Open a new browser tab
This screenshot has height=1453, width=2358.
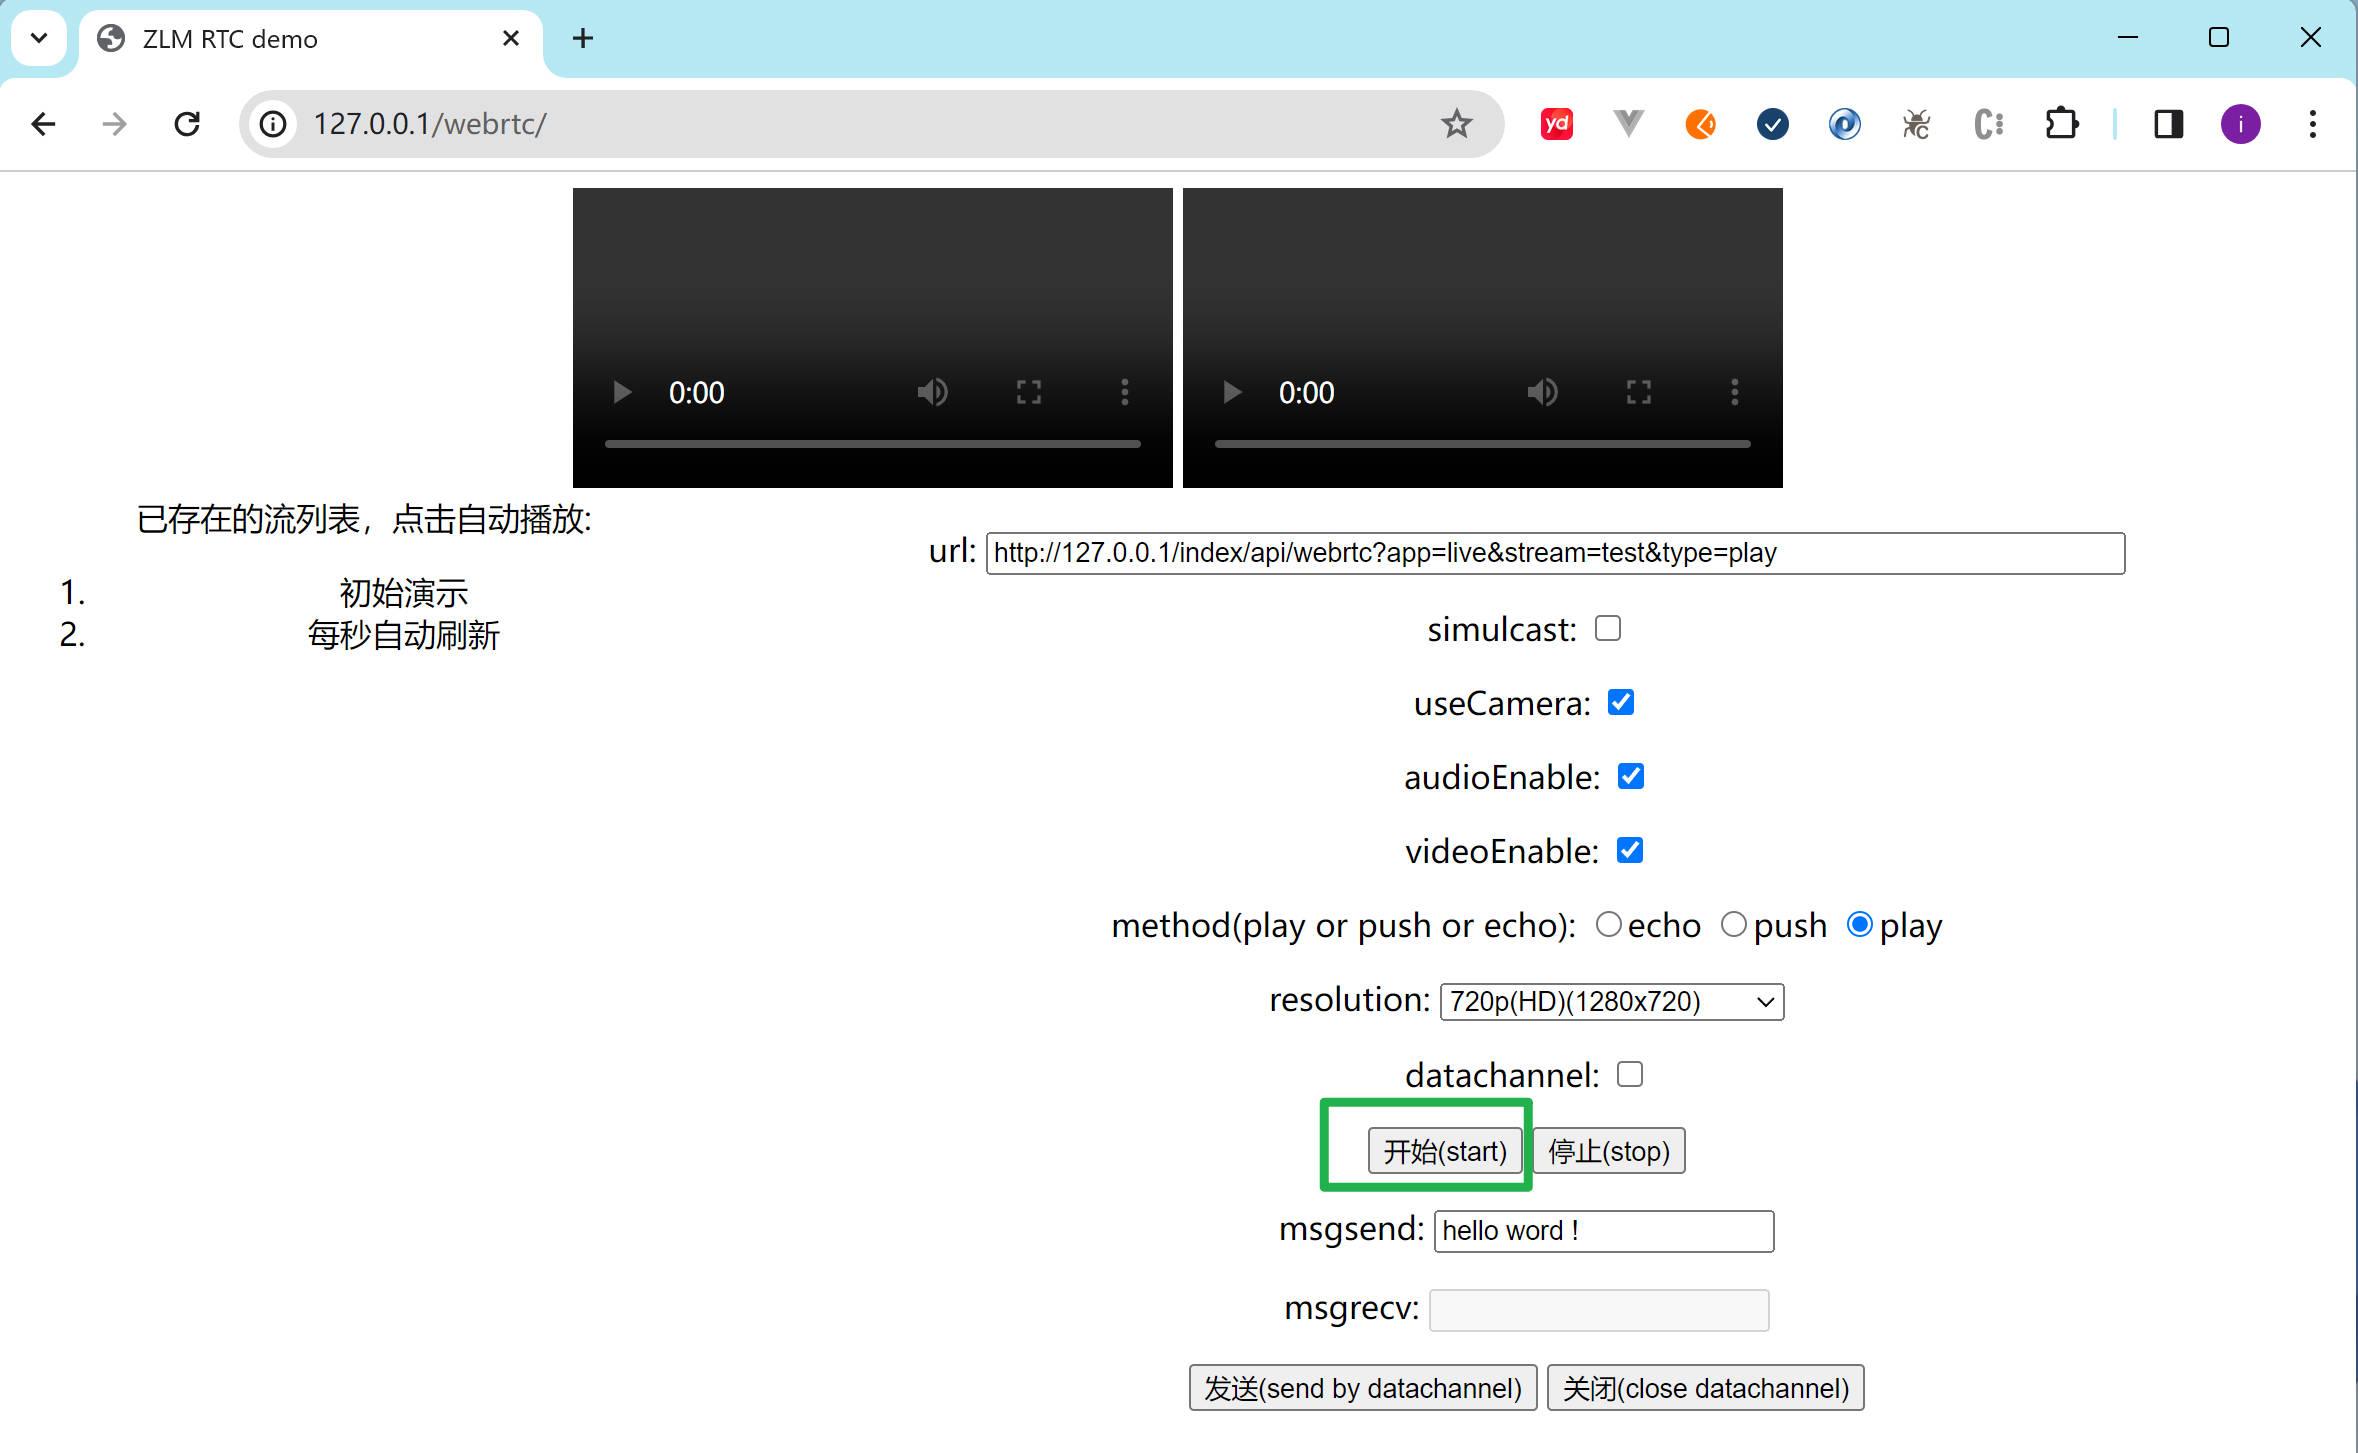[583, 38]
